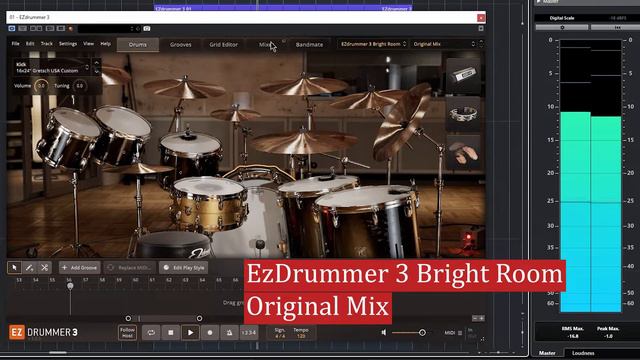640x360 pixels.
Task: Adjust the kick Volume knob
Action: click(x=41, y=86)
